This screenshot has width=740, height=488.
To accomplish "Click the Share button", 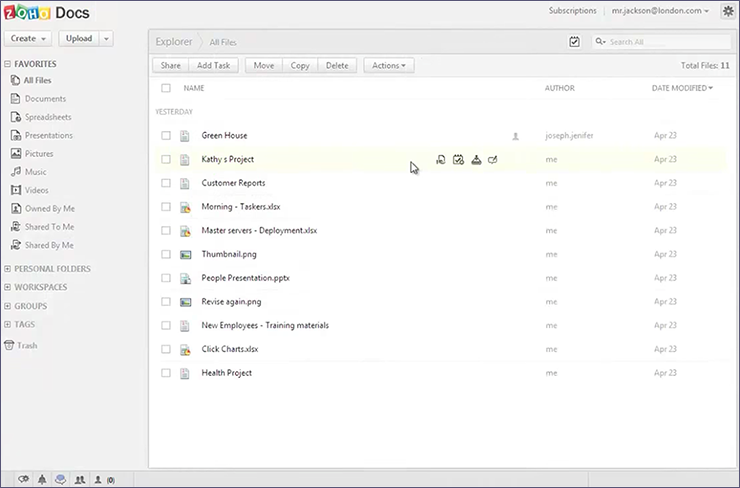I will coord(170,66).
